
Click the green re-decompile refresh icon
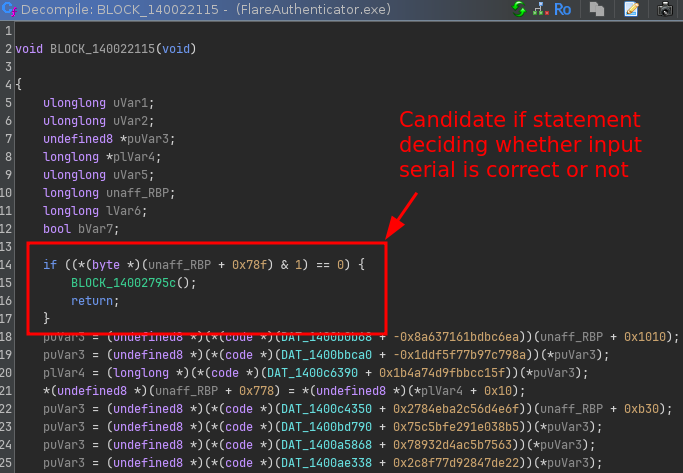(519, 10)
